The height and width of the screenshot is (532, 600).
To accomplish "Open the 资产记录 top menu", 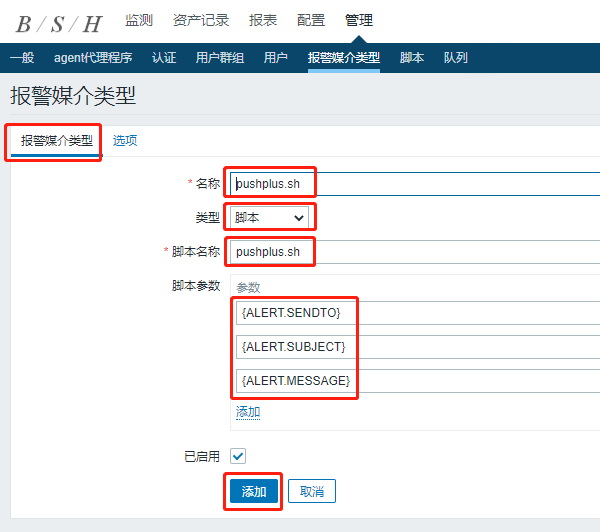I will coord(201,20).
